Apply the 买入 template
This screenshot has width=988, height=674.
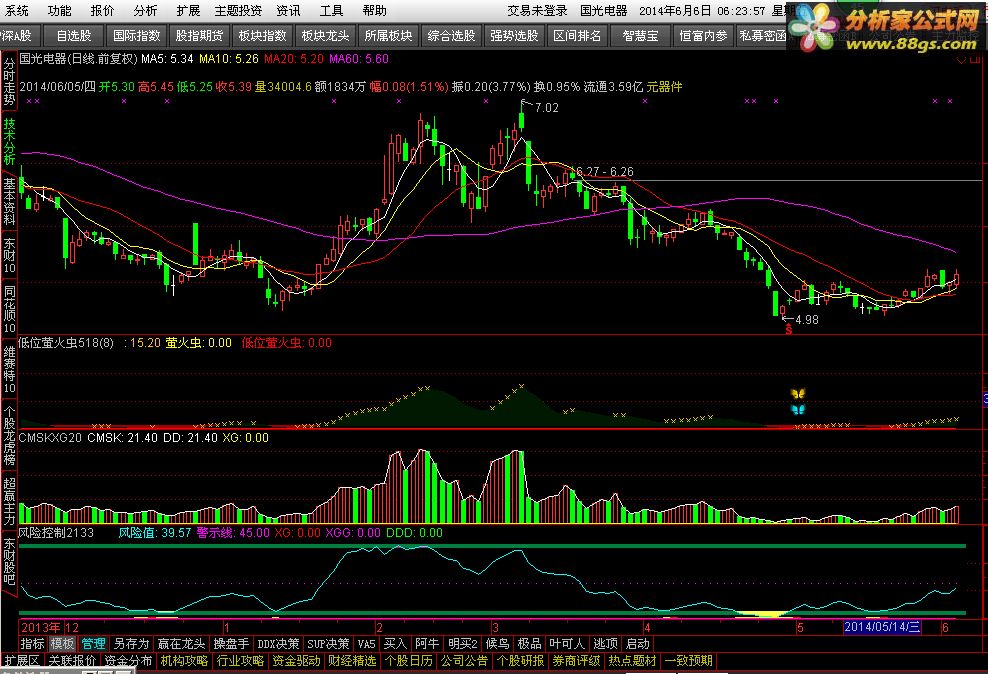point(395,644)
